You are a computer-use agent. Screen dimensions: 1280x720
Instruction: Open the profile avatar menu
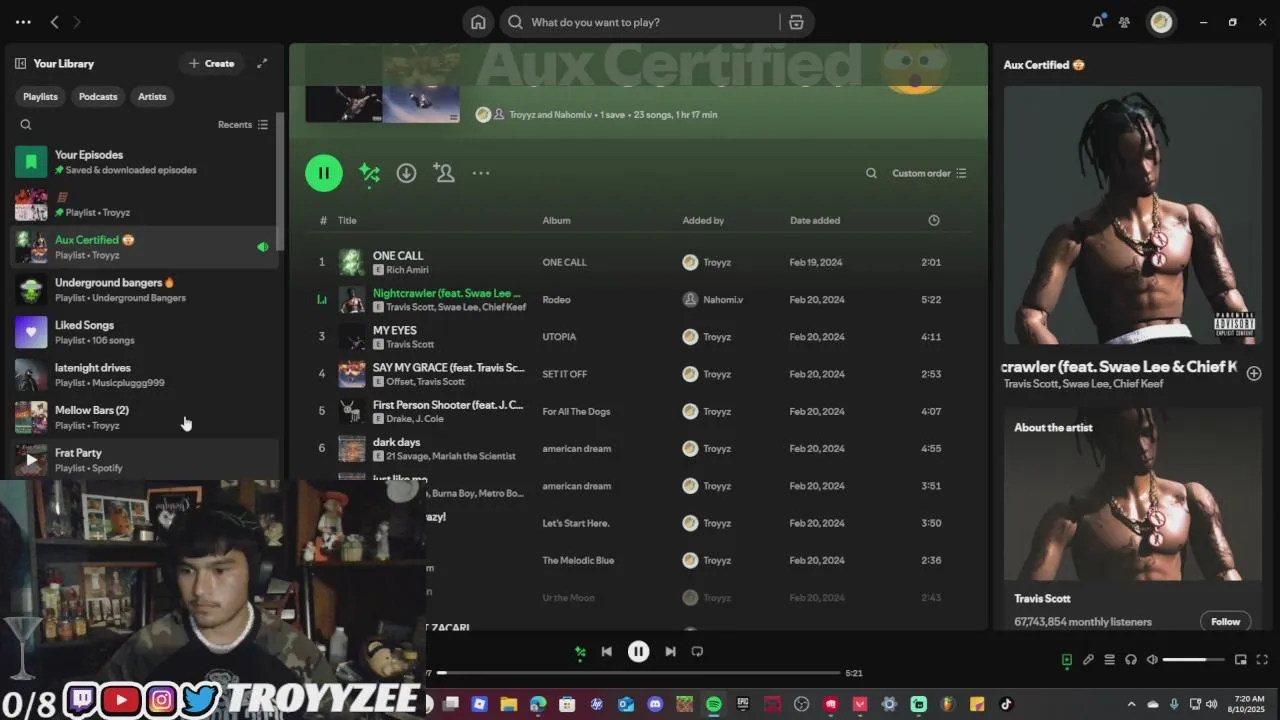coord(1161,22)
